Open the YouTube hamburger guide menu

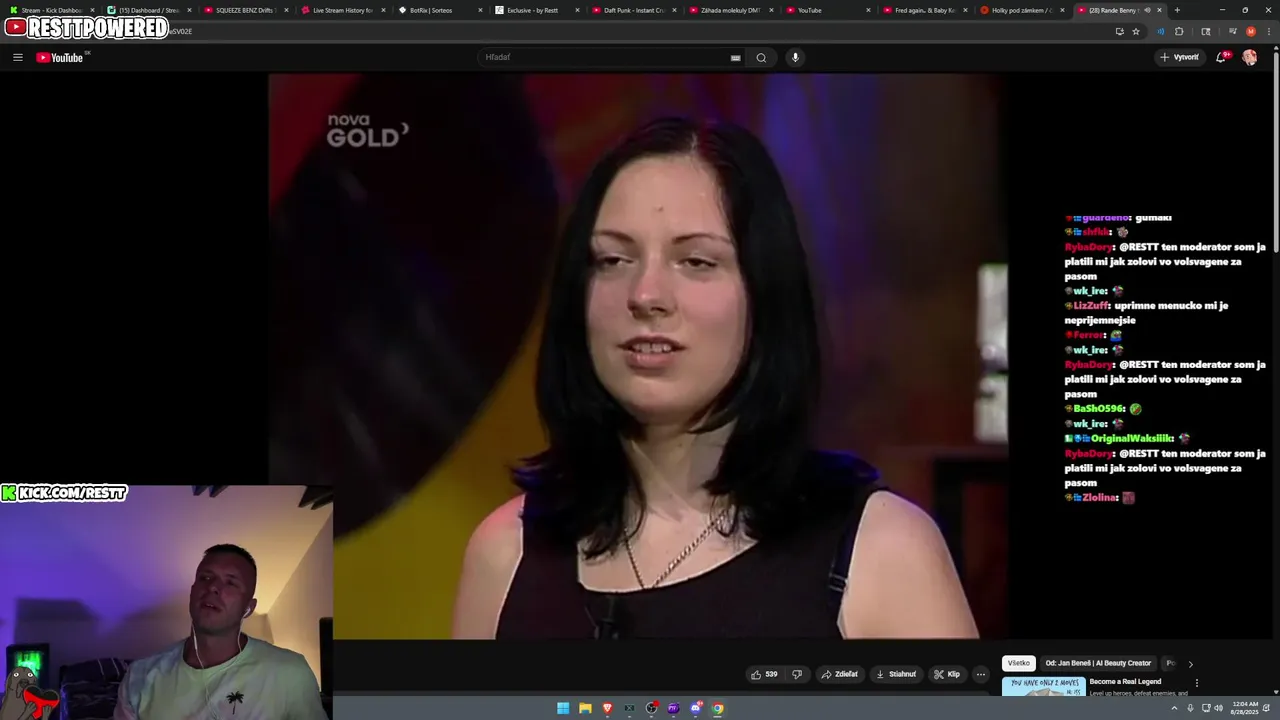[17, 57]
